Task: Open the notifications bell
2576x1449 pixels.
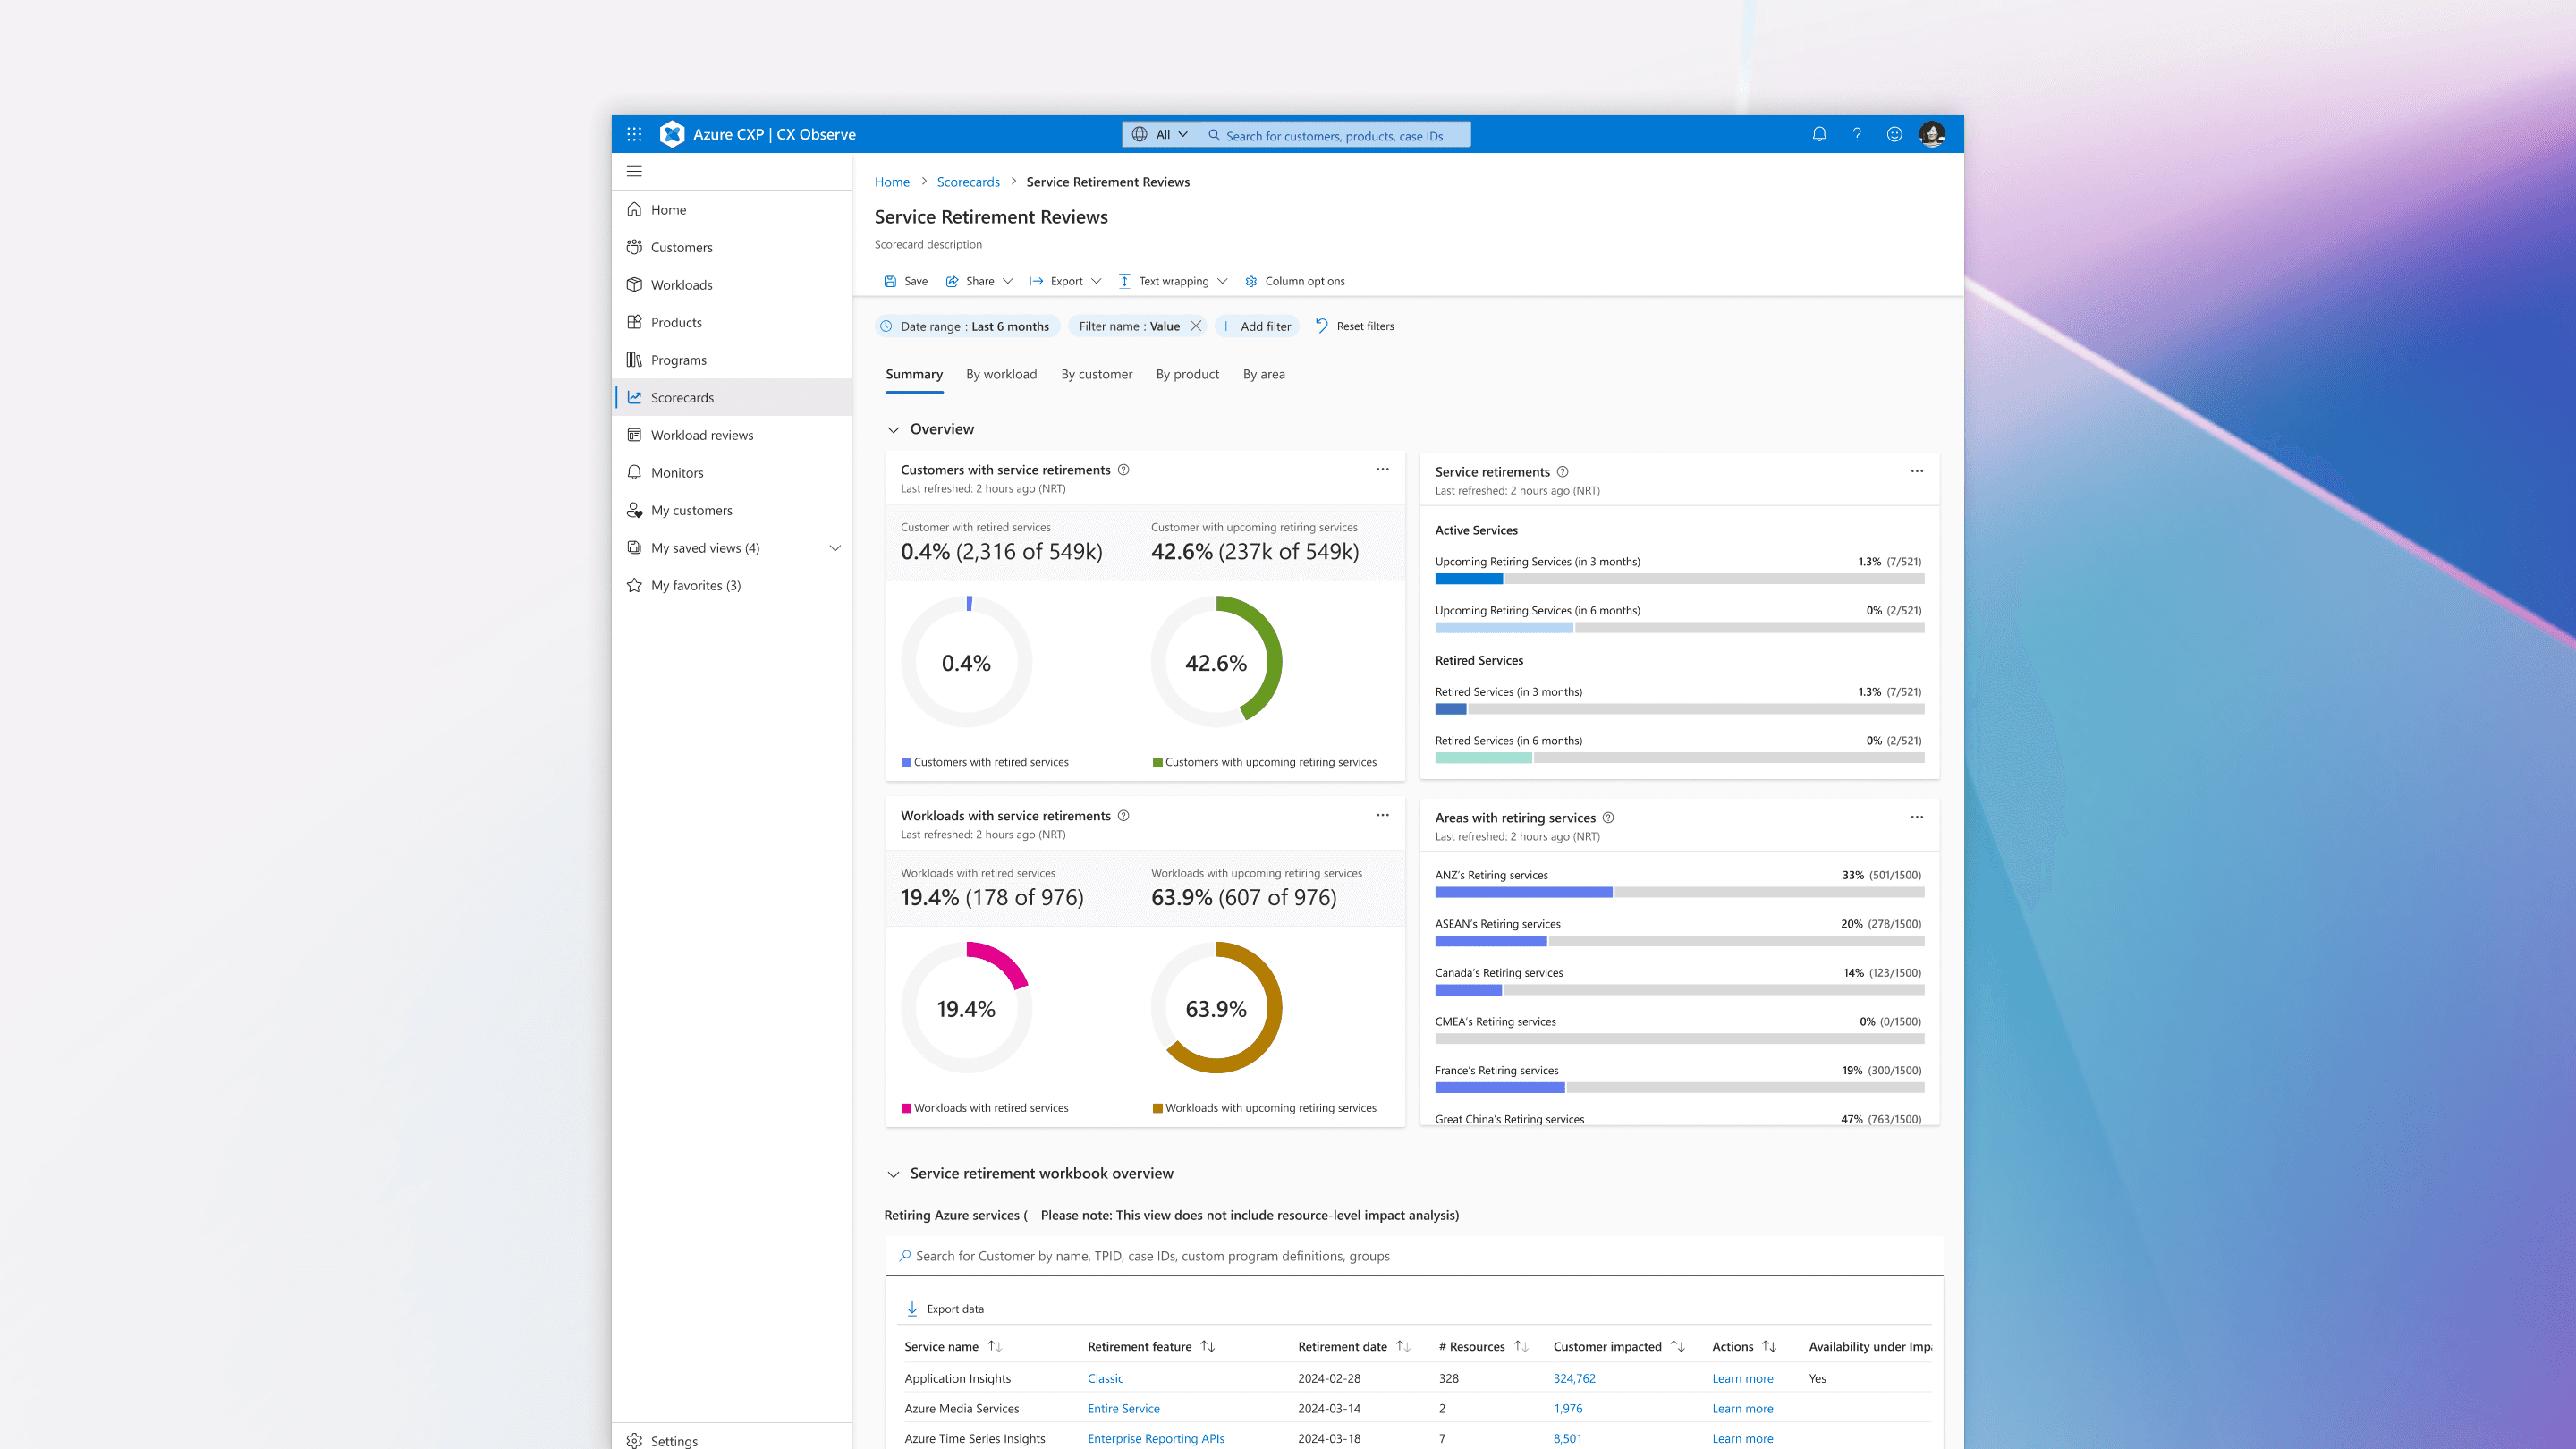Action: (1819, 134)
